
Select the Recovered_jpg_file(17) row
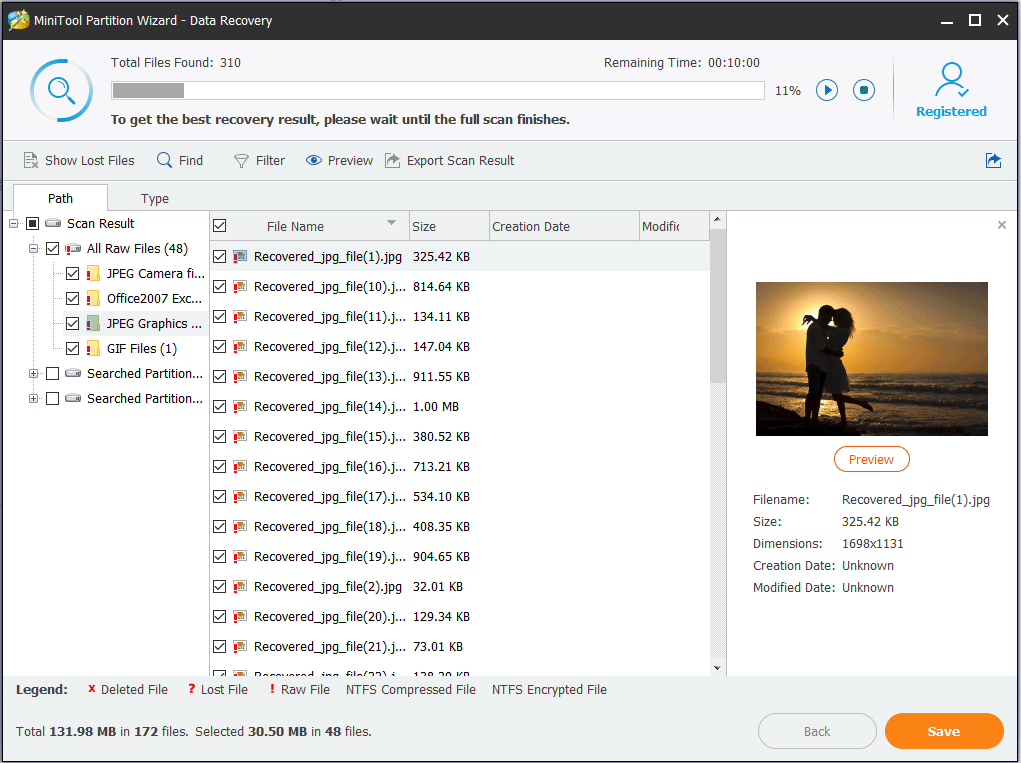coord(460,496)
